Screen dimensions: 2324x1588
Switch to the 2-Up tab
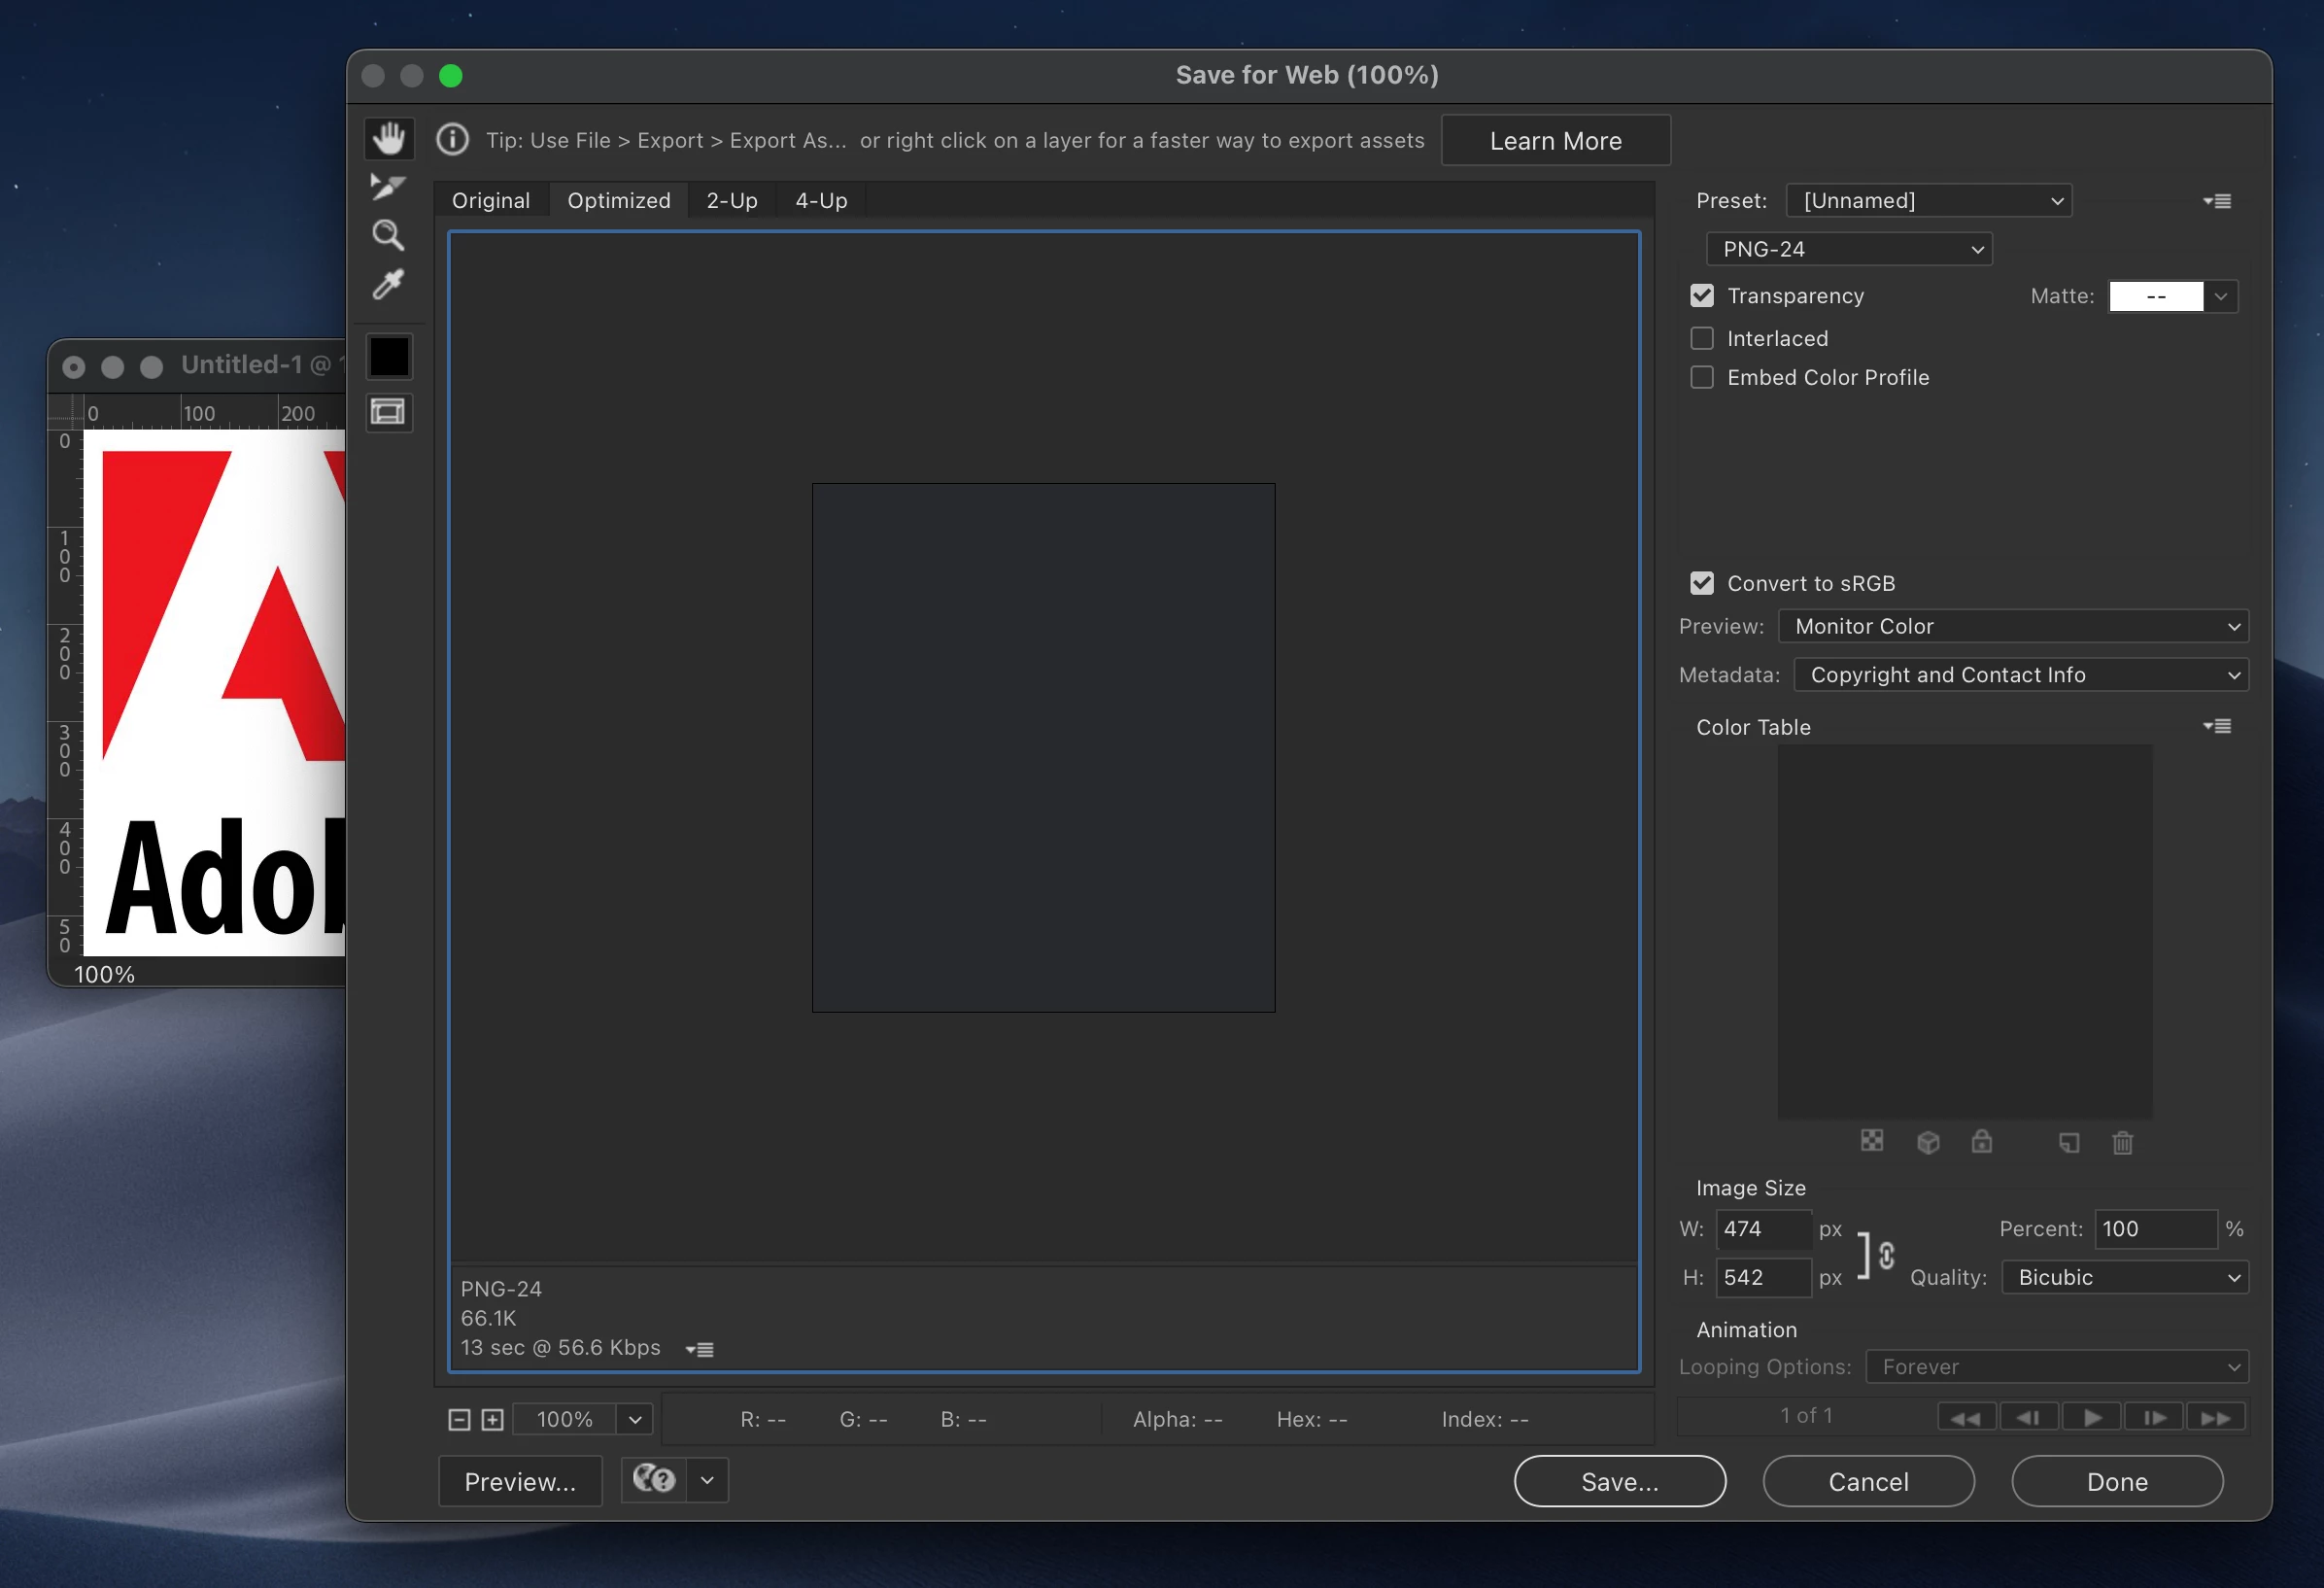[731, 201]
